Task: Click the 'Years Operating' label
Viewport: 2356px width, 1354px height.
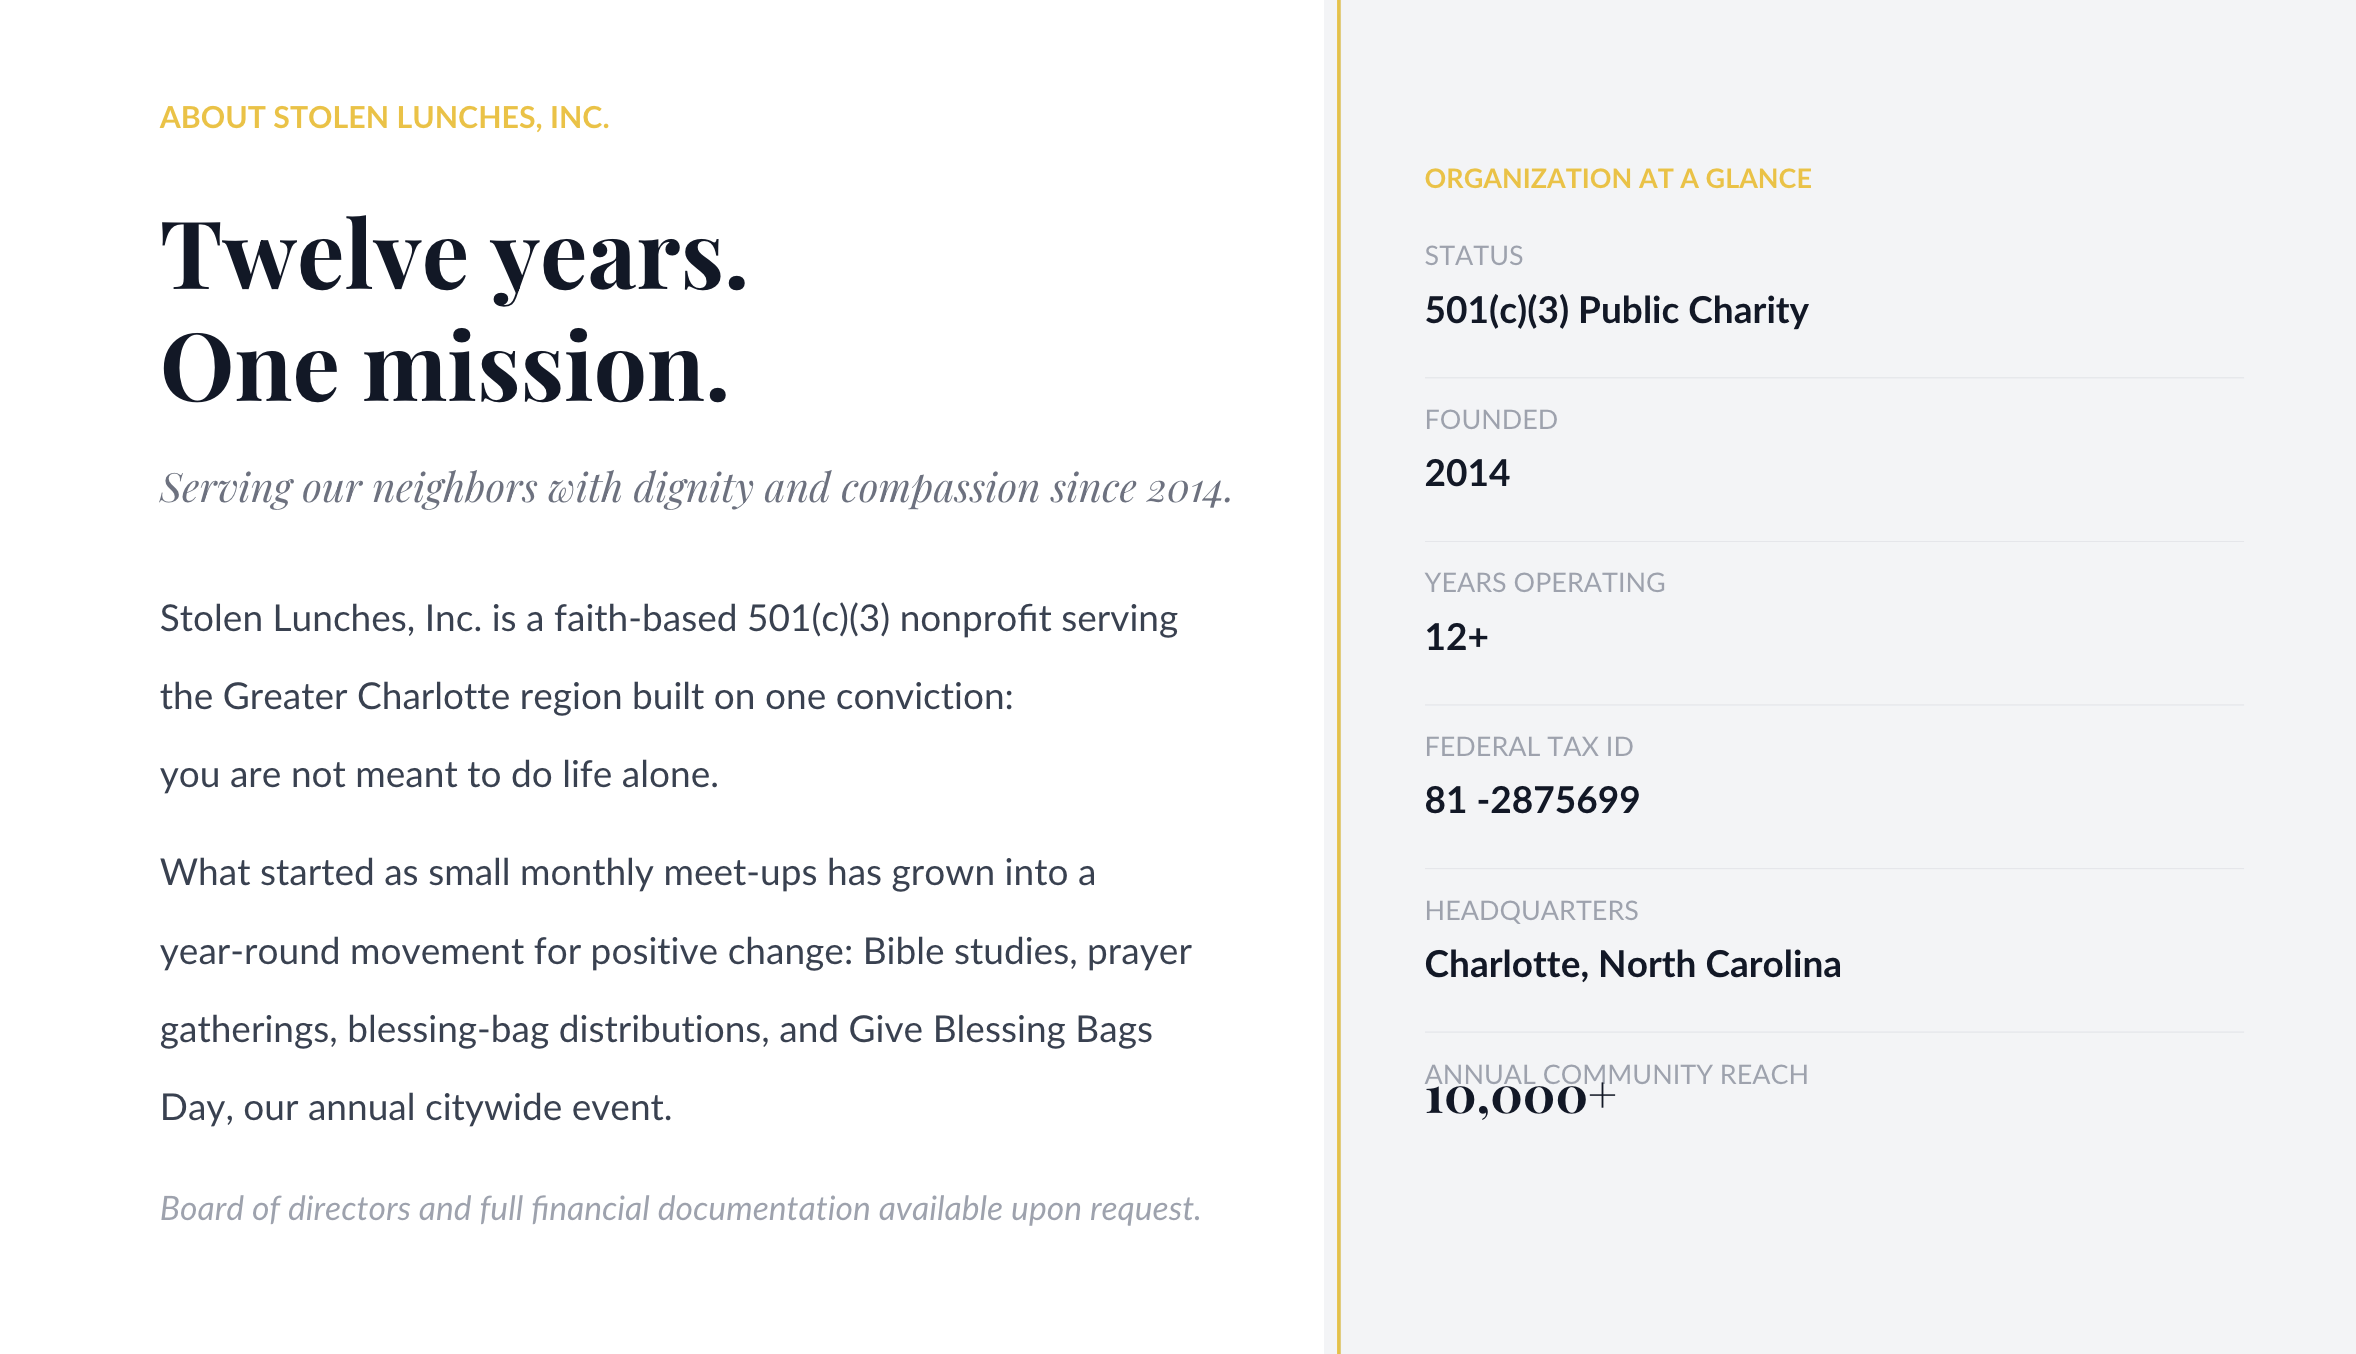Action: coord(1544,583)
